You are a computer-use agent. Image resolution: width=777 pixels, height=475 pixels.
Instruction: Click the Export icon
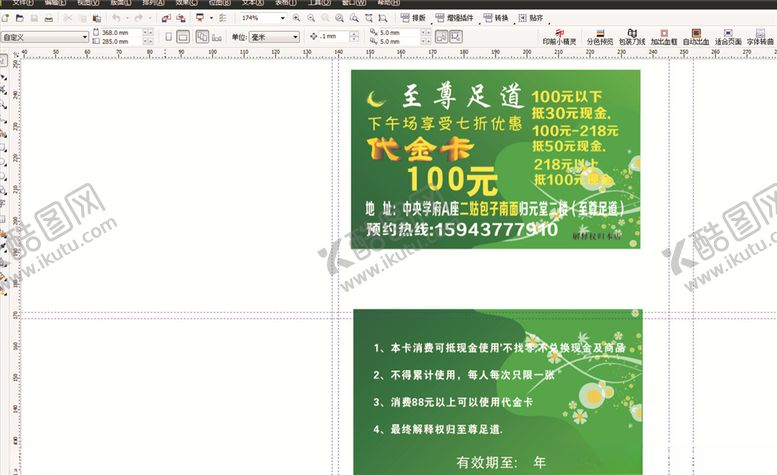[x=181, y=18]
